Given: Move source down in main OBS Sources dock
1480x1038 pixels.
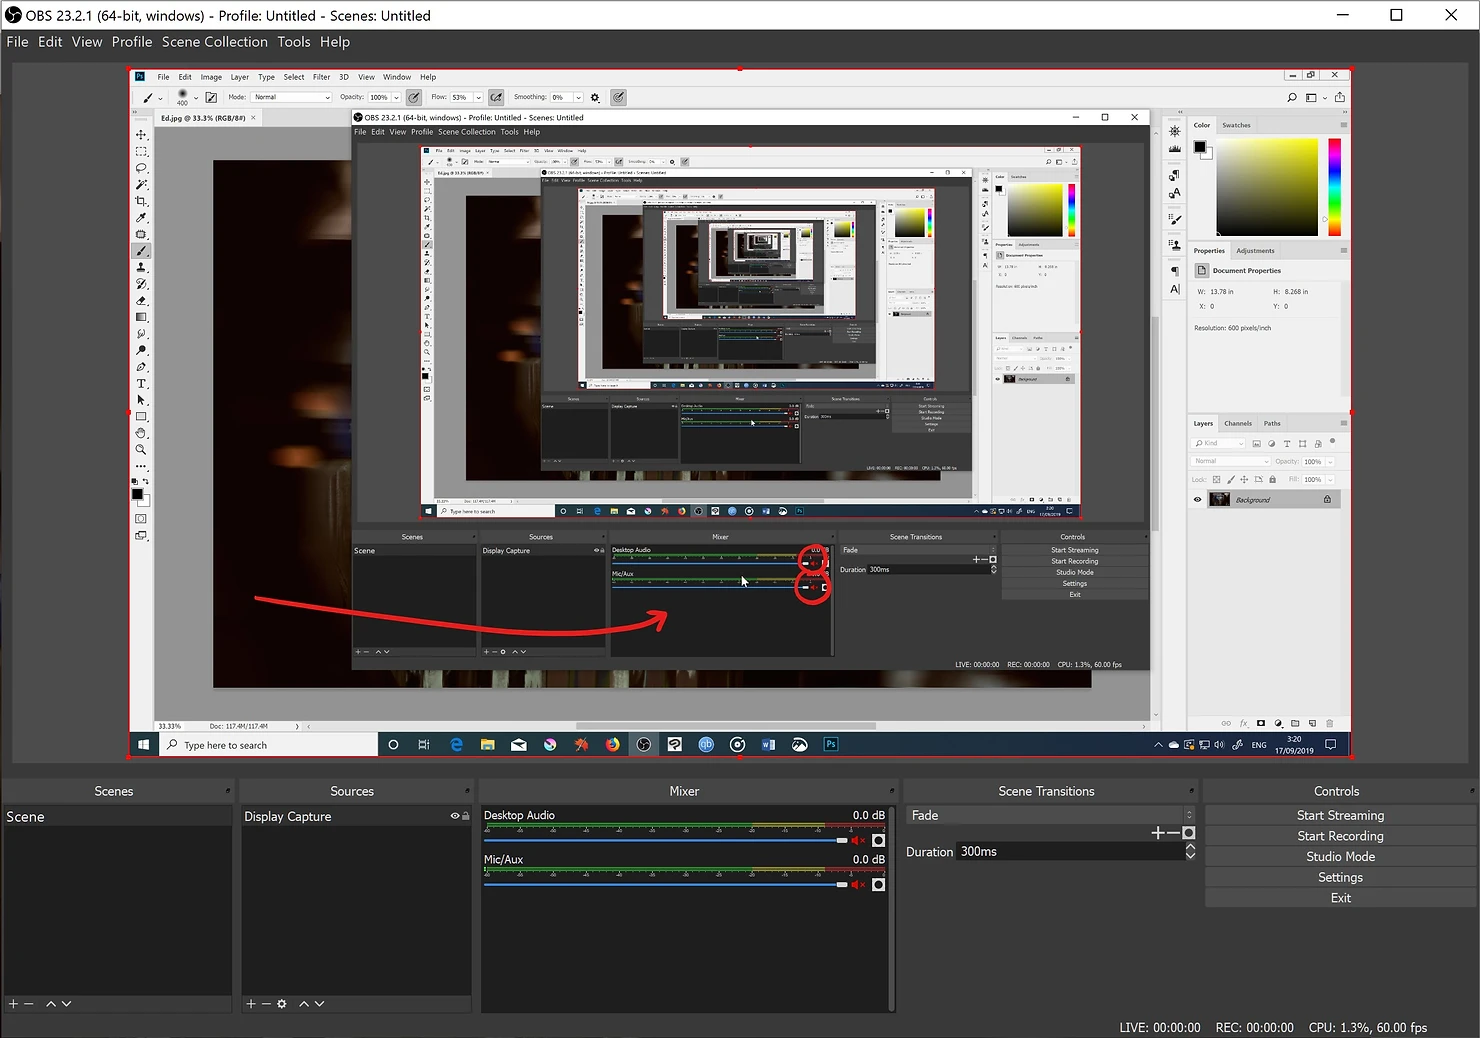Looking at the screenshot, I should (x=319, y=1003).
